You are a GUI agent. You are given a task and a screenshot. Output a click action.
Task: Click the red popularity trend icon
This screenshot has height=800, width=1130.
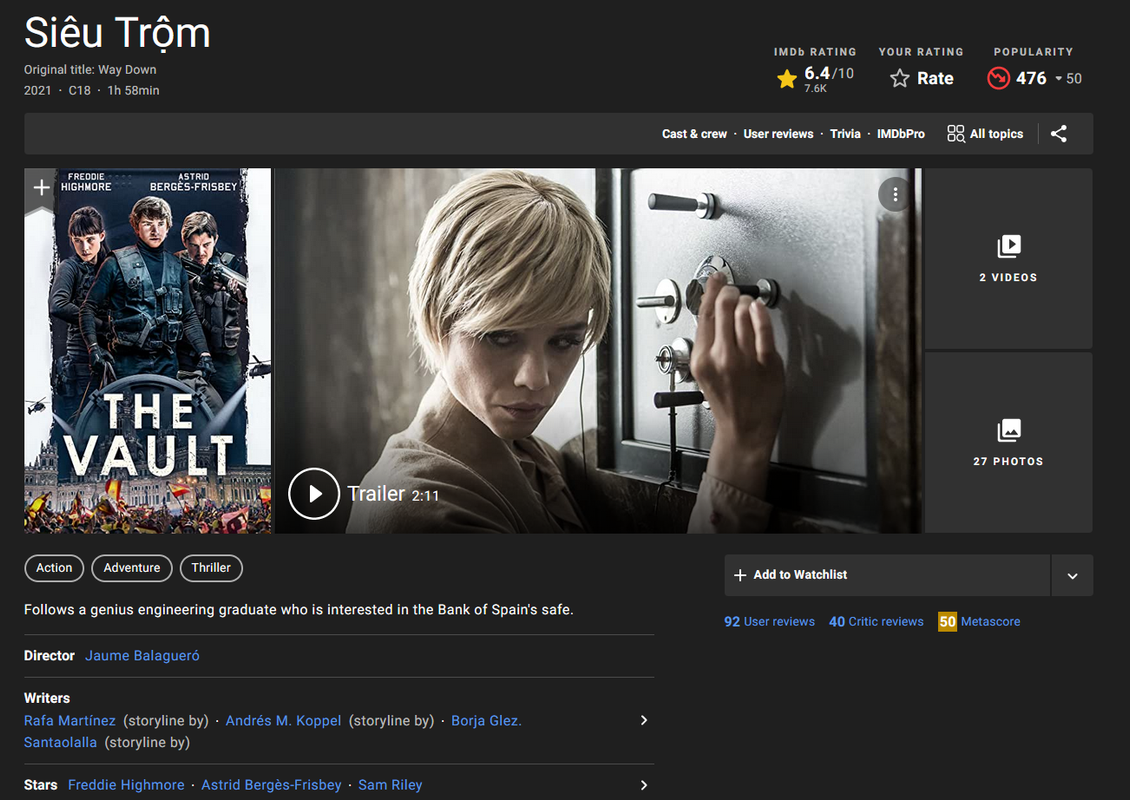[x=998, y=78]
